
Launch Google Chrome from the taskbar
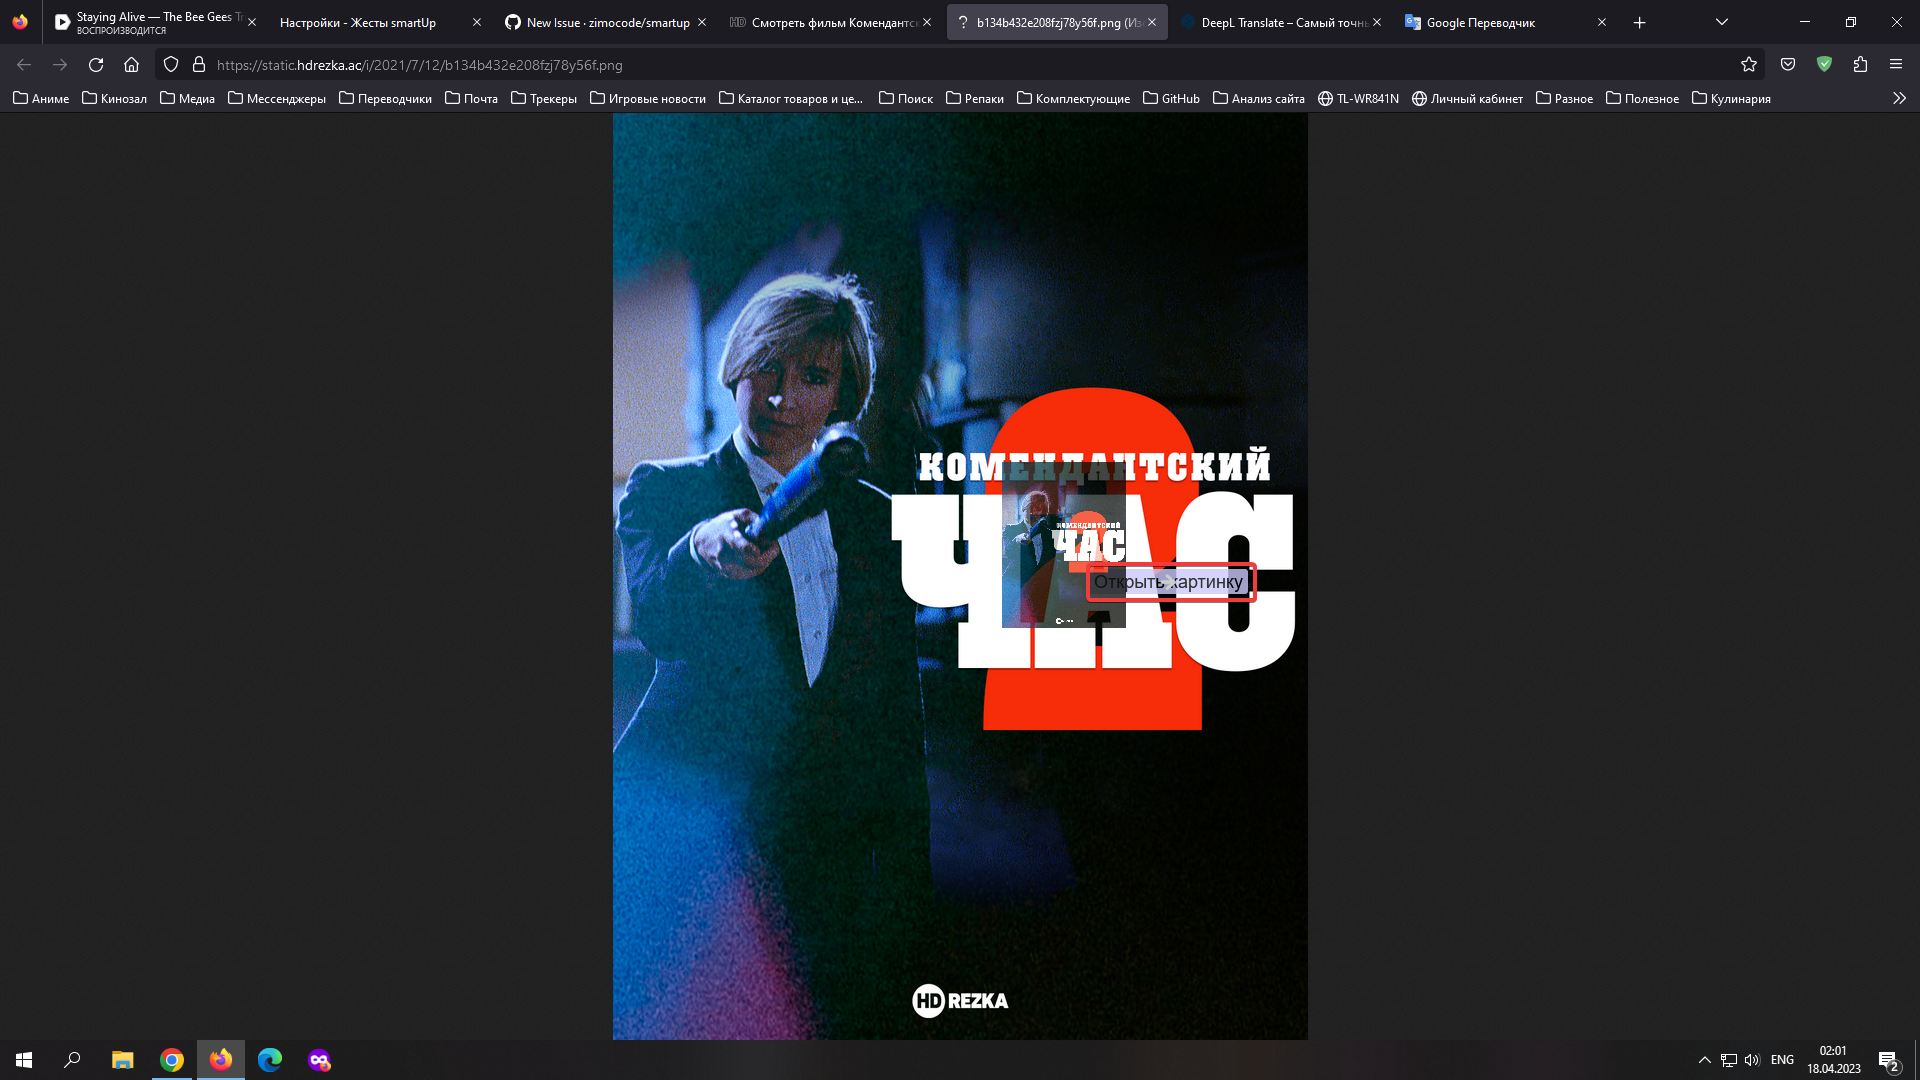tap(172, 1060)
